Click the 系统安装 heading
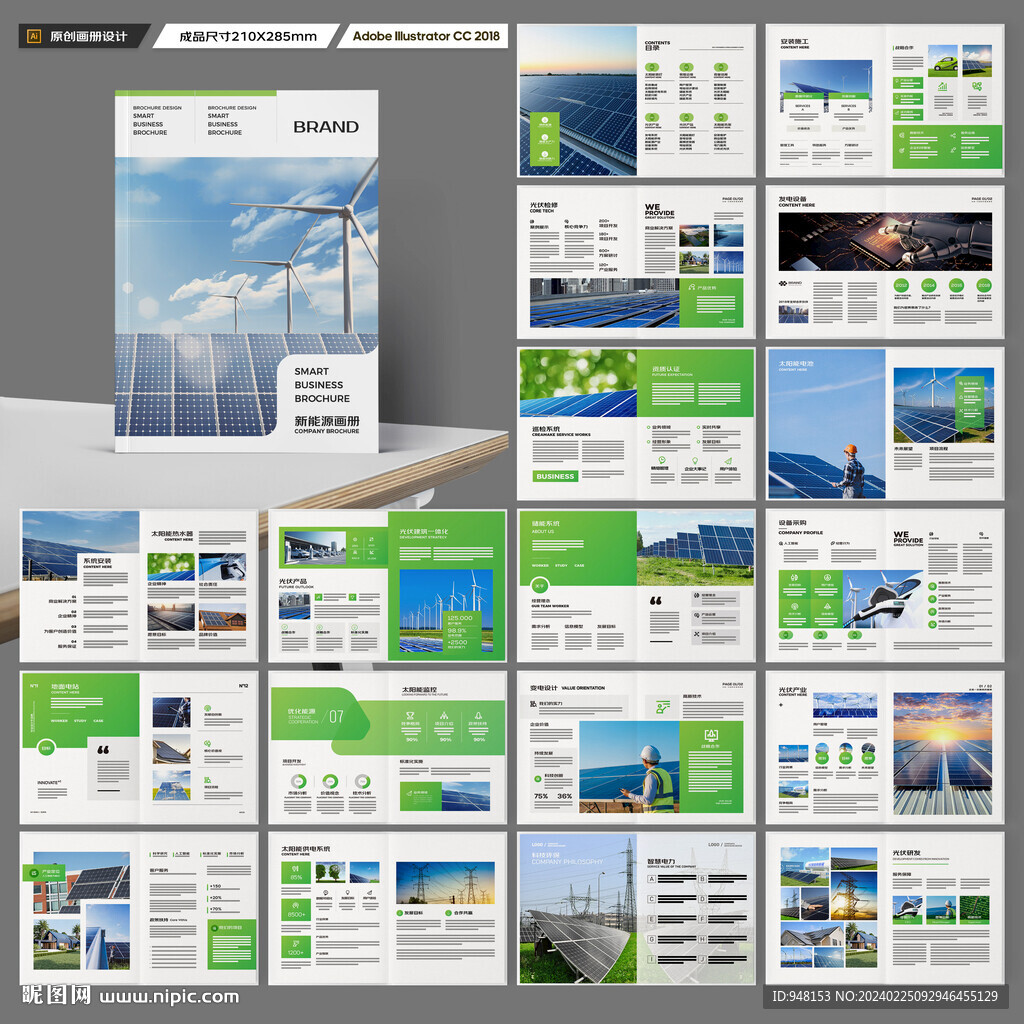This screenshot has height=1024, width=1024. click(97, 560)
